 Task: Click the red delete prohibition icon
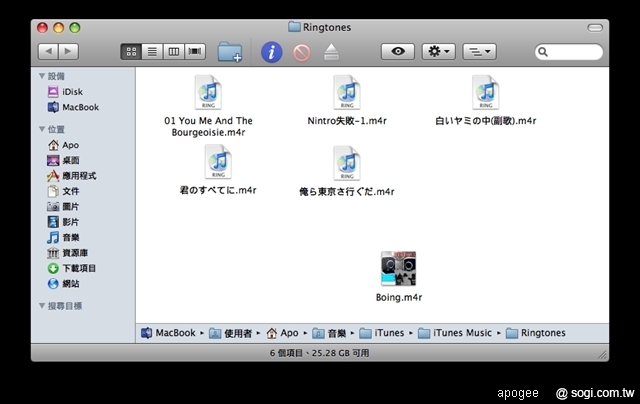[x=302, y=53]
